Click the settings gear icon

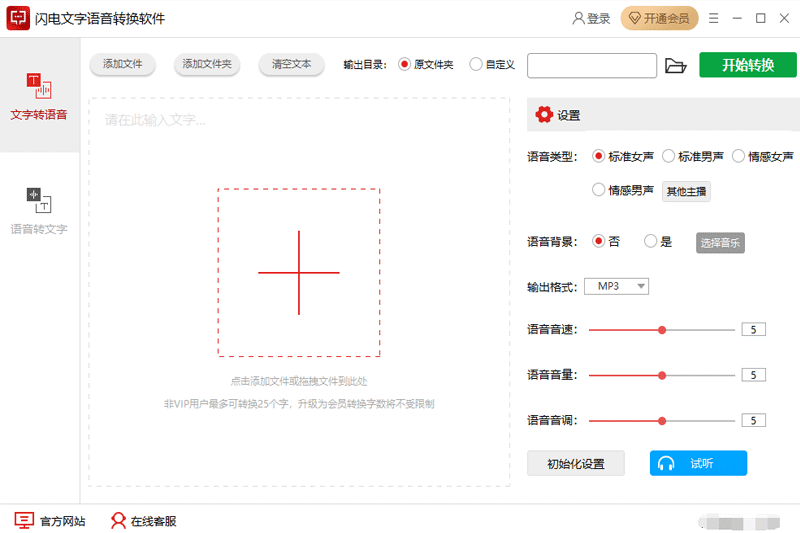click(544, 115)
